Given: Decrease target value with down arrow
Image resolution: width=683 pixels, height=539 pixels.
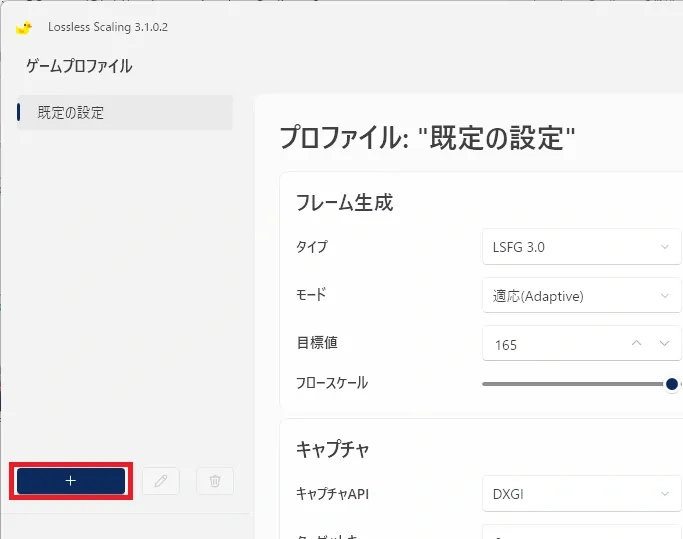Looking at the screenshot, I should 664,343.
